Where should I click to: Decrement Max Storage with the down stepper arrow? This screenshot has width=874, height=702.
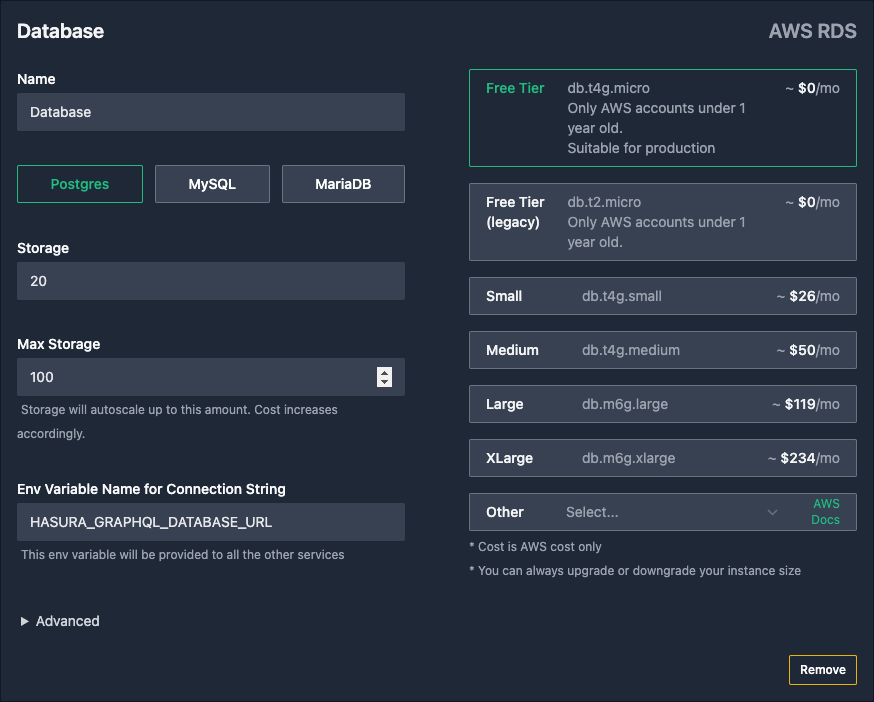384,382
